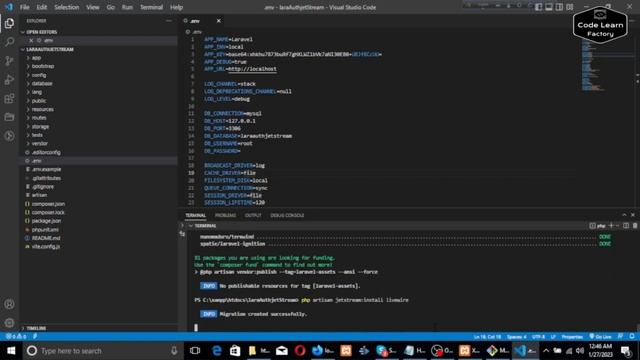The image size is (640, 360).
Task: Change encoding via UTF-8 status item
Action: click(x=538, y=337)
